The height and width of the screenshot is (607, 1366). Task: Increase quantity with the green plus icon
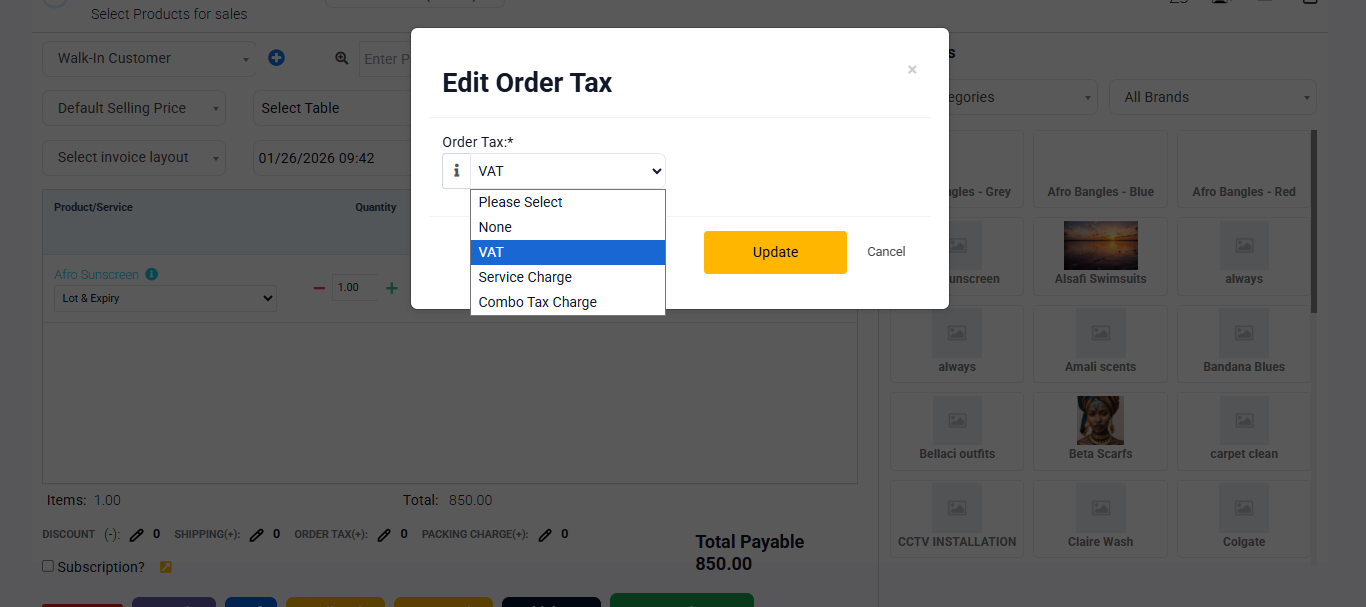coord(392,288)
